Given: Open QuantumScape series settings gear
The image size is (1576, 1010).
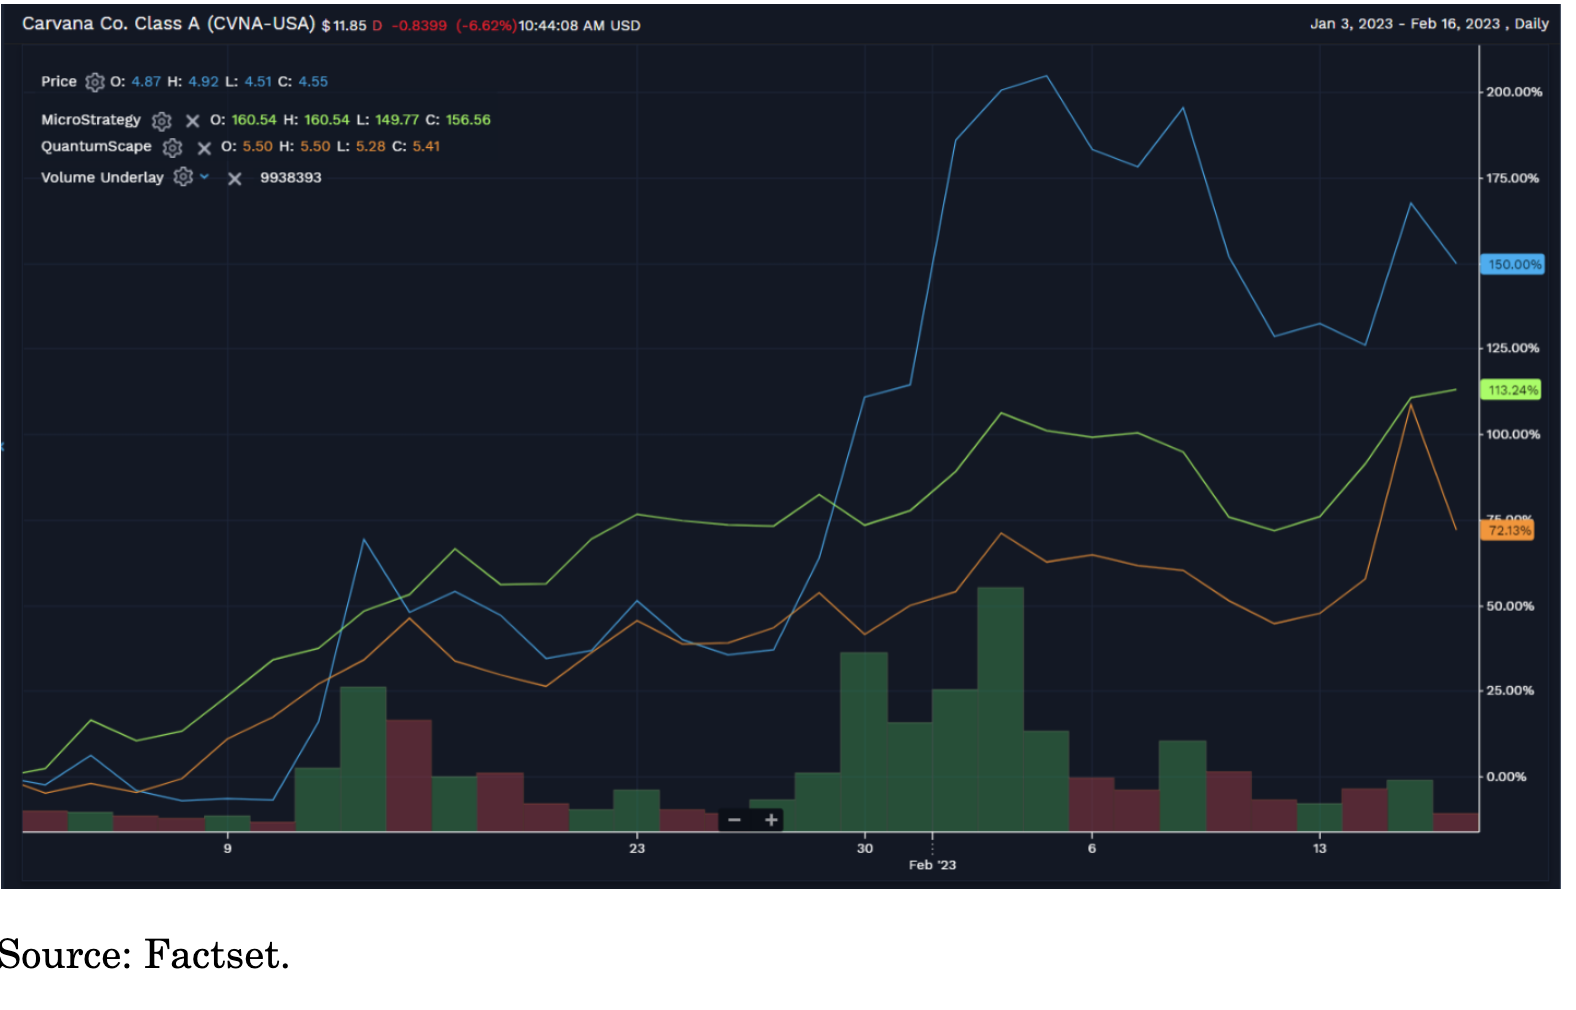Looking at the screenshot, I should coord(173,148).
